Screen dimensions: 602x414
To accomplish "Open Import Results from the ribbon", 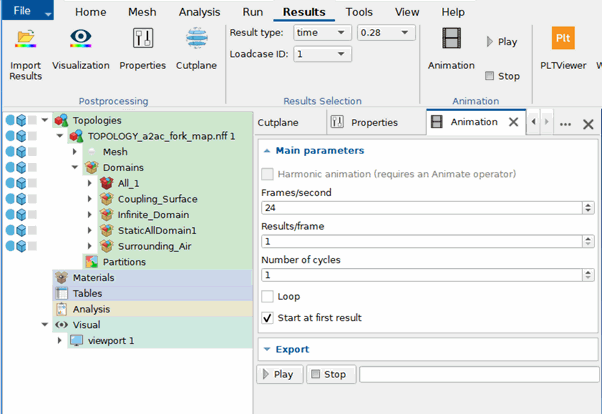I will pyautogui.click(x=25, y=54).
